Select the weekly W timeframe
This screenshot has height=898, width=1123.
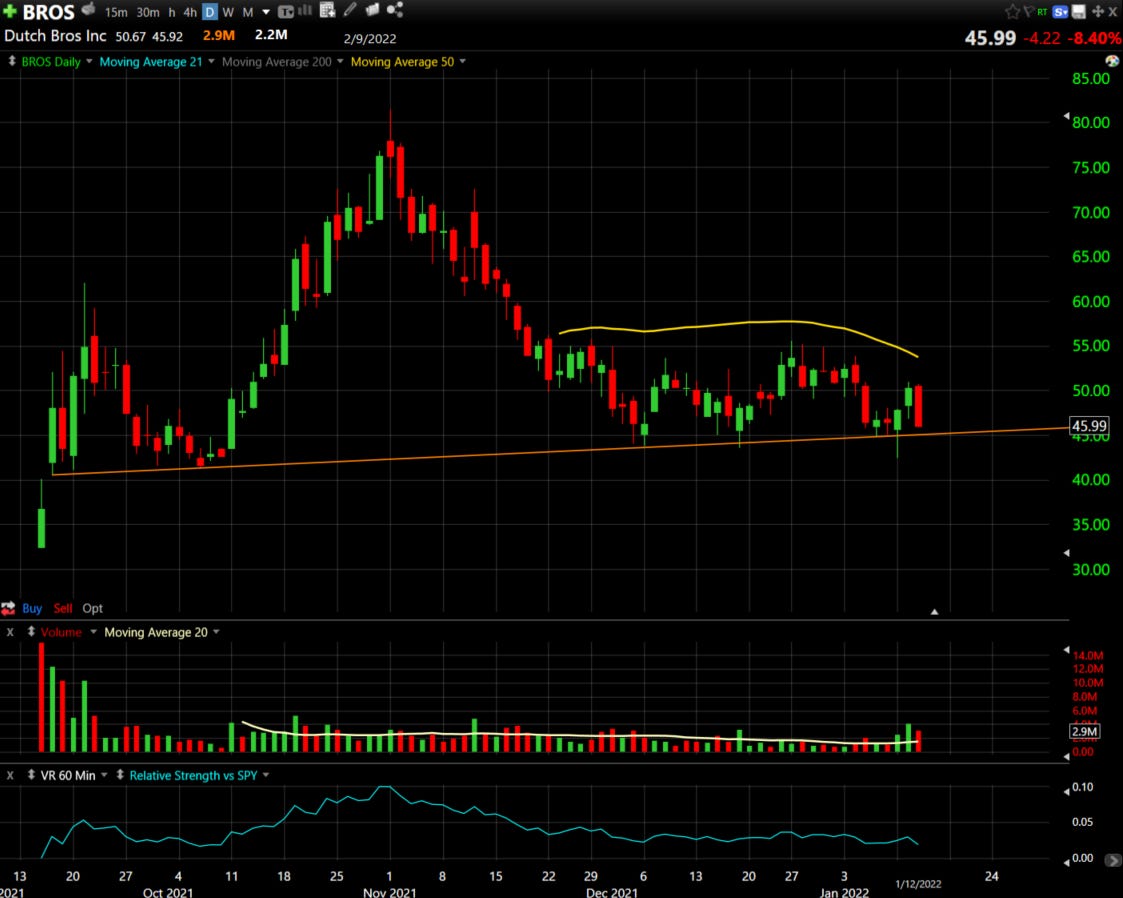(228, 12)
